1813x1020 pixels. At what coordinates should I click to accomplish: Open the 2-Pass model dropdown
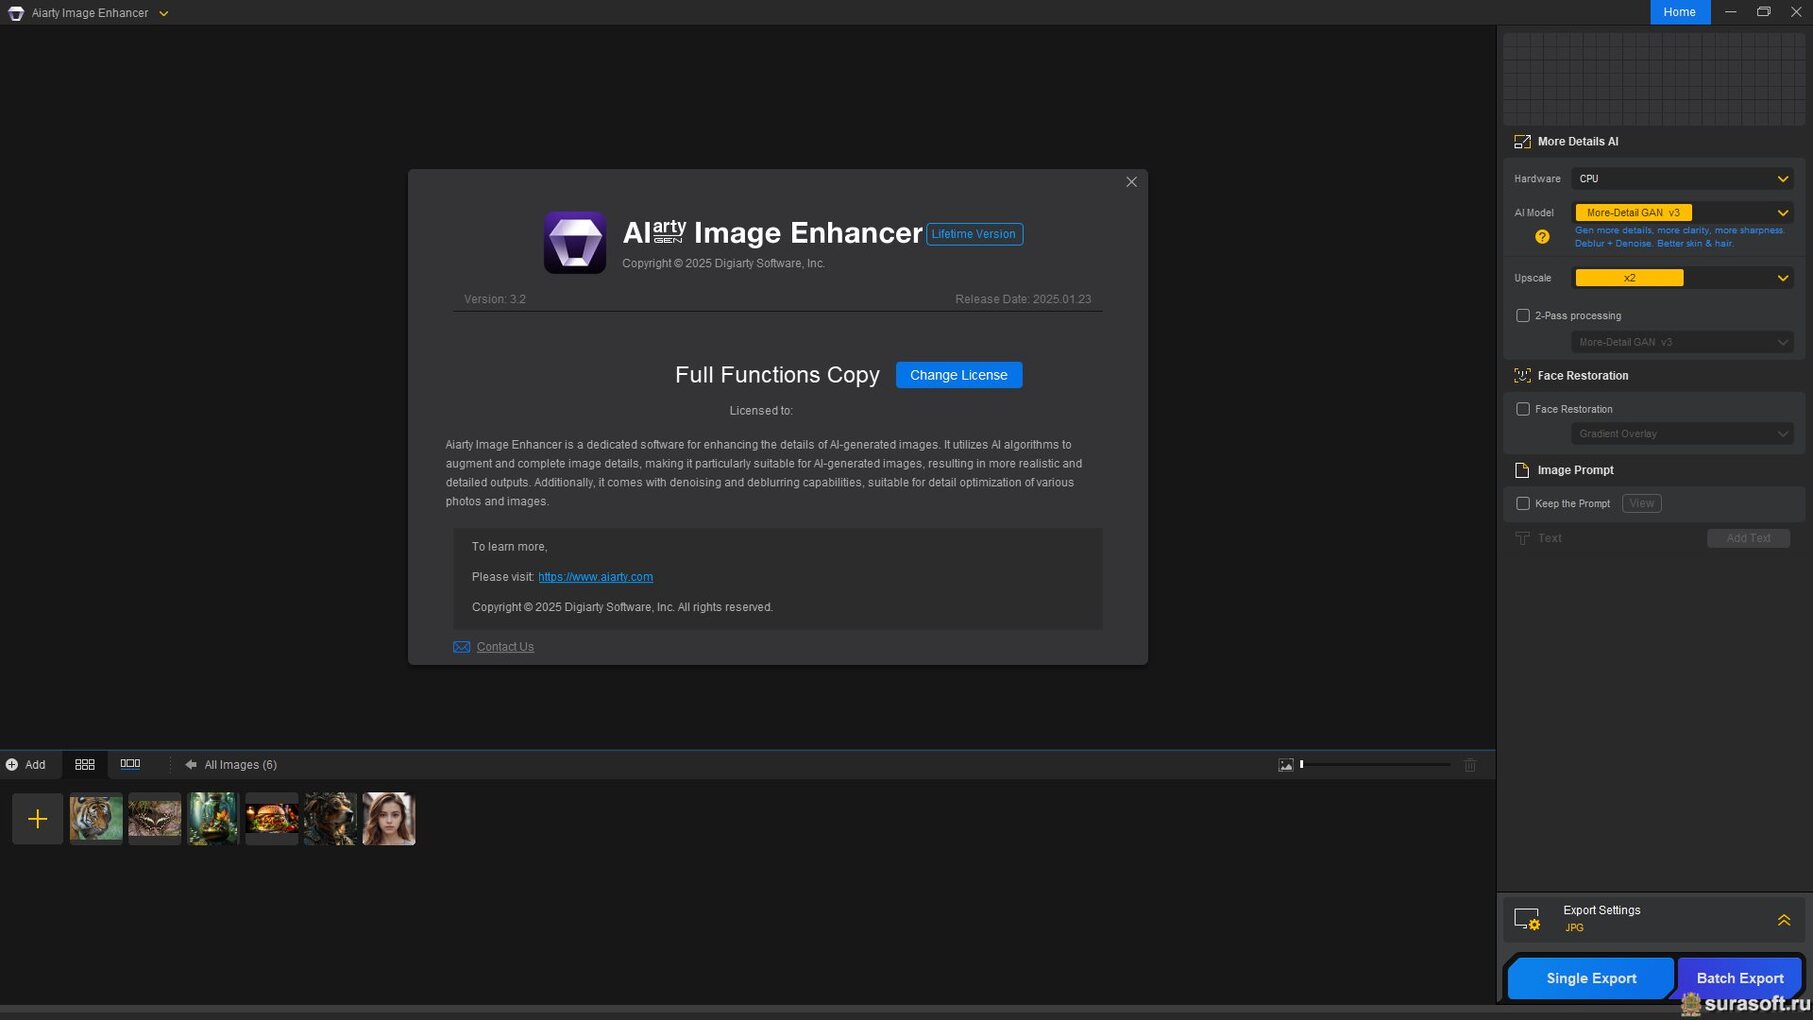1682,342
